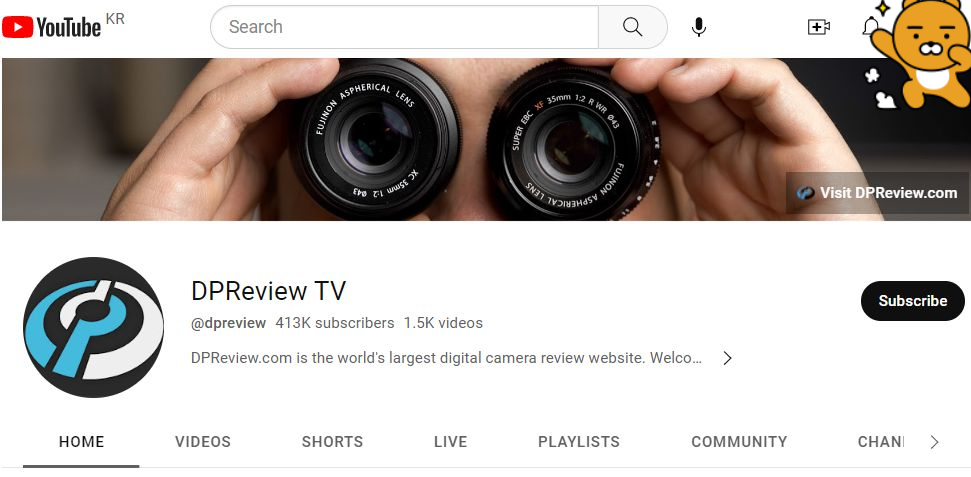The width and height of the screenshot is (971, 477).
Task: Click the bear sticker in the corner
Action: click(x=919, y=55)
